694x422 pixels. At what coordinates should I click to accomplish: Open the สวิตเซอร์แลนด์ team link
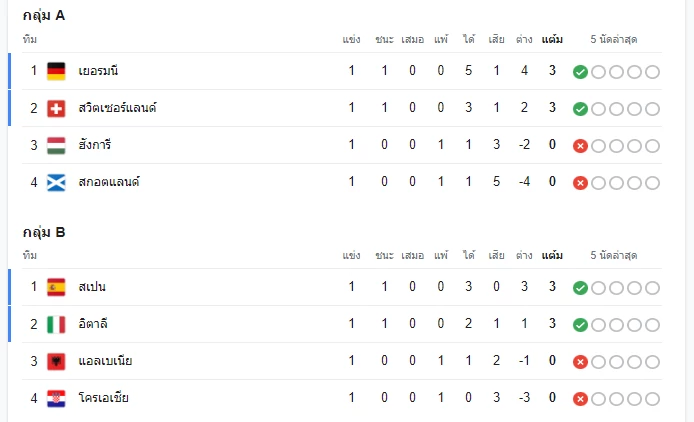pos(117,108)
